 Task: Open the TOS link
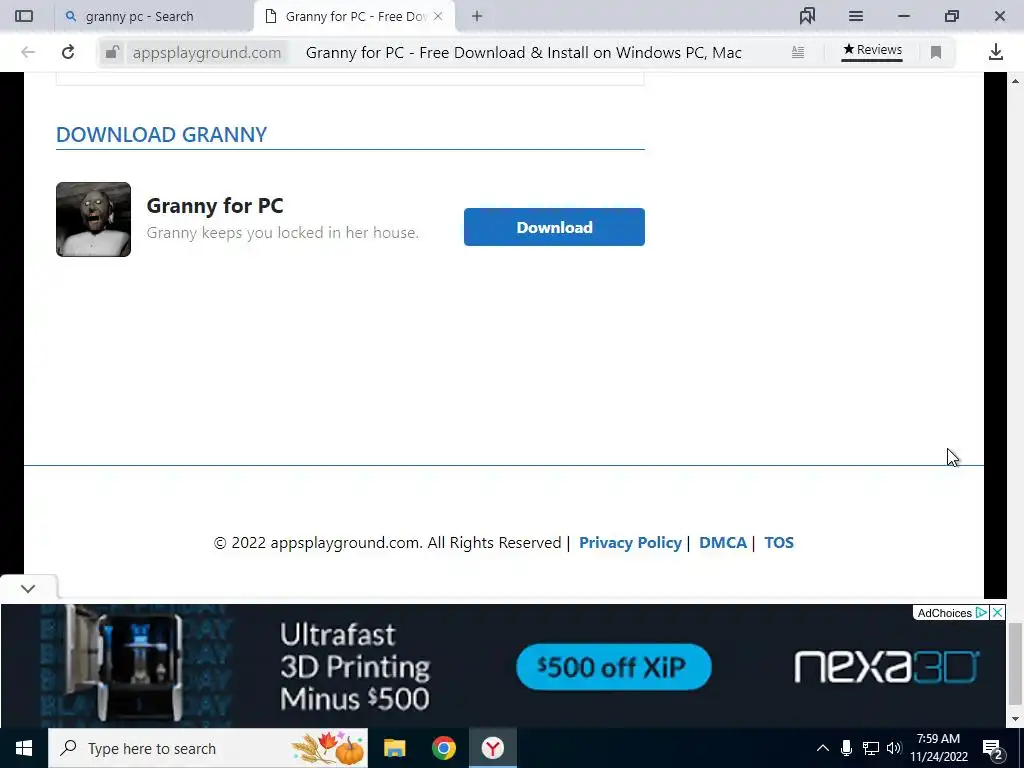pyautogui.click(x=778, y=543)
